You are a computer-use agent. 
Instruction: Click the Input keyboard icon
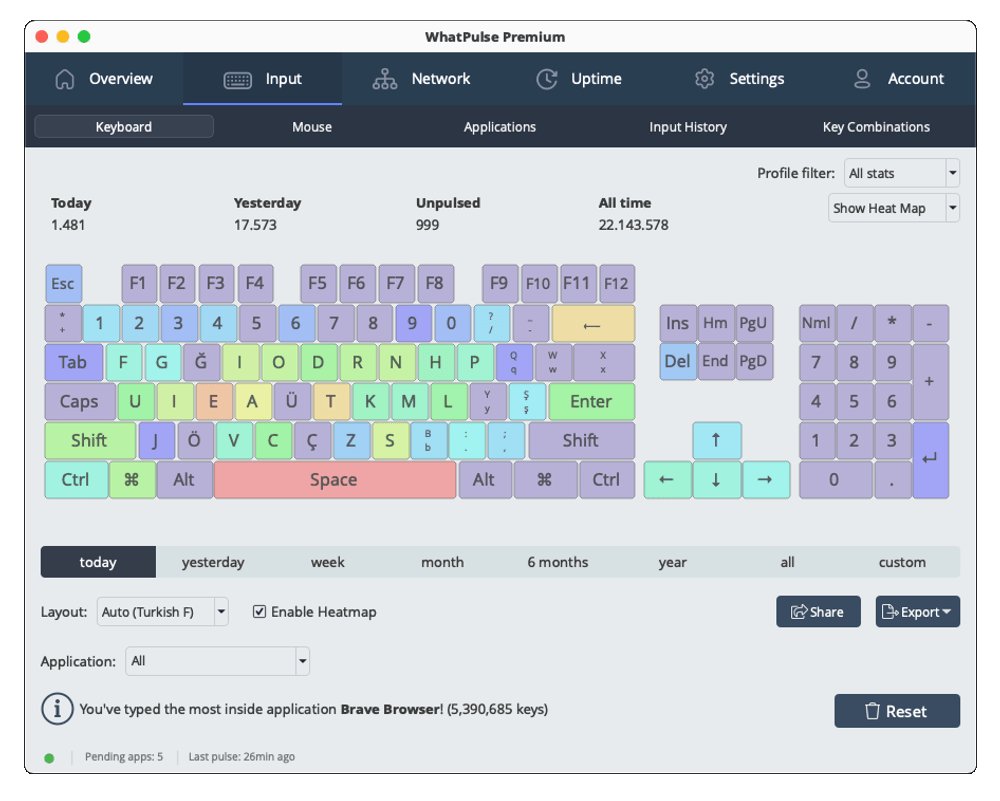pyautogui.click(x=237, y=80)
